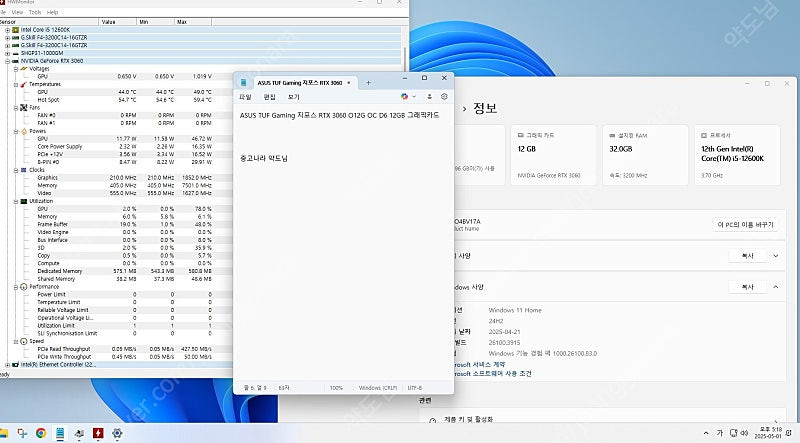Click the Powers category icon
This screenshot has width=800, height=443.
click(23, 131)
